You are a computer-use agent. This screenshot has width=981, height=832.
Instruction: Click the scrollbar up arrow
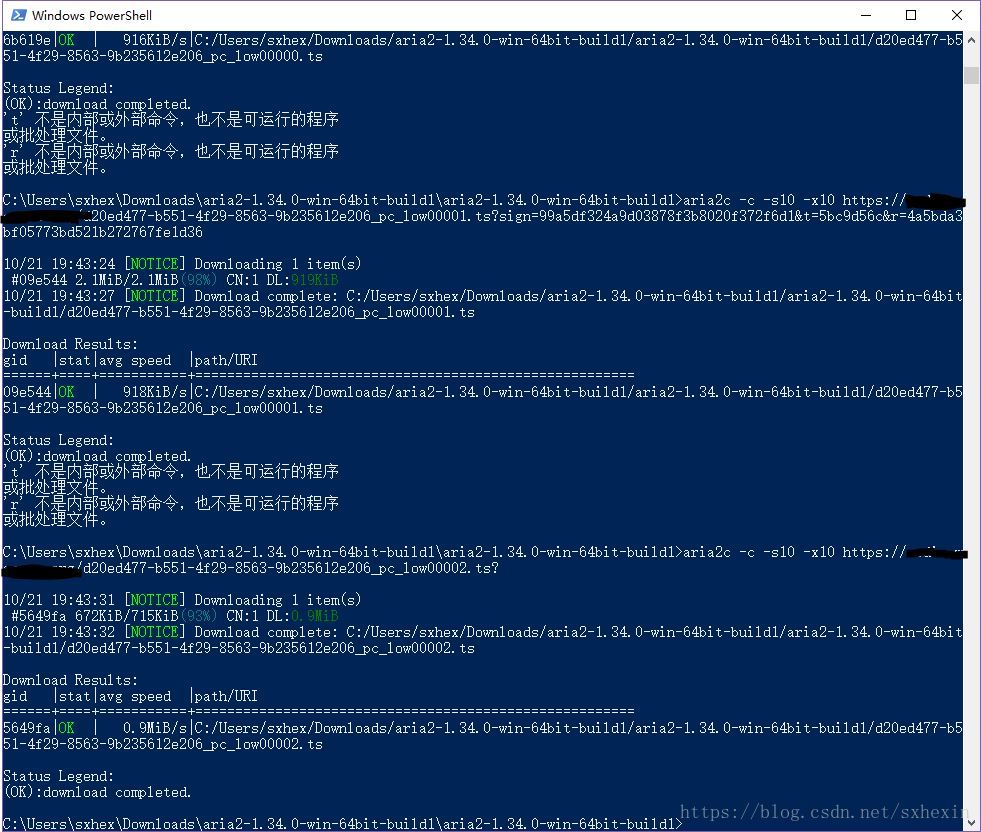(x=971, y=40)
